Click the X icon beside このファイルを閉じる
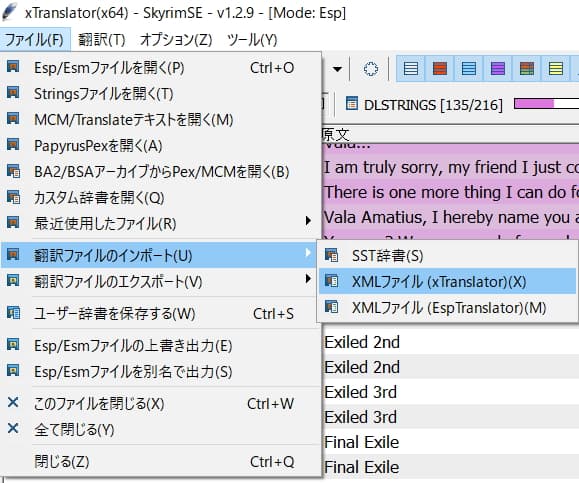This screenshot has width=579, height=483. [x=13, y=402]
